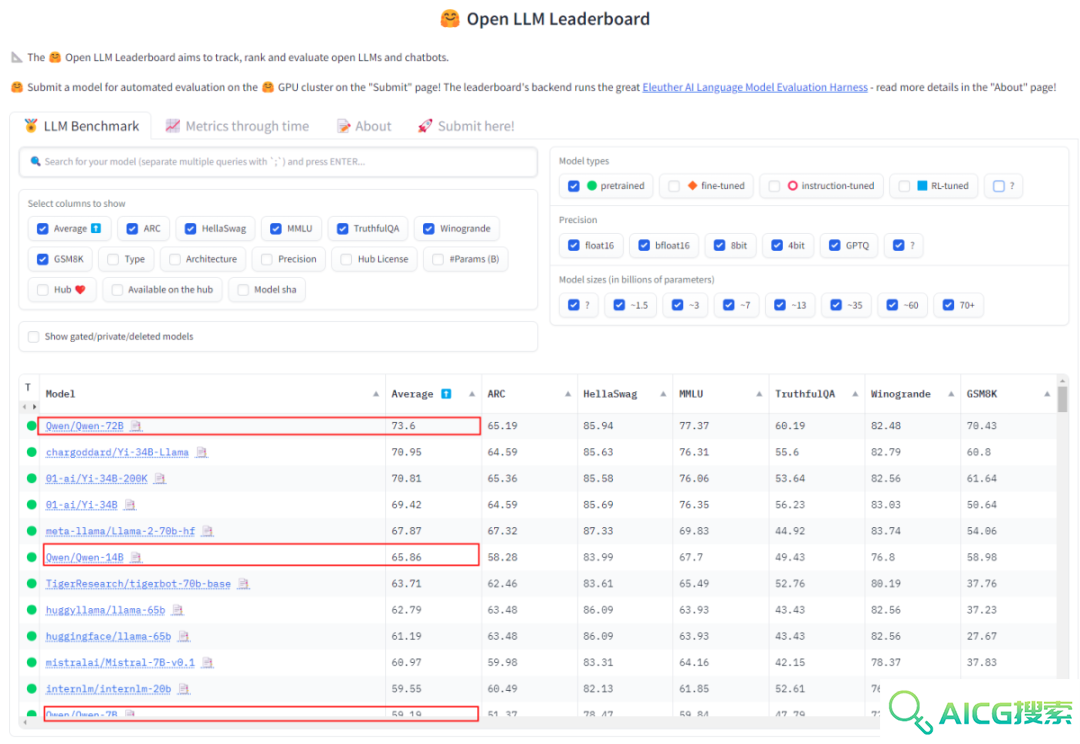Open the internlm/internlm-20b model link

[x=108, y=689]
